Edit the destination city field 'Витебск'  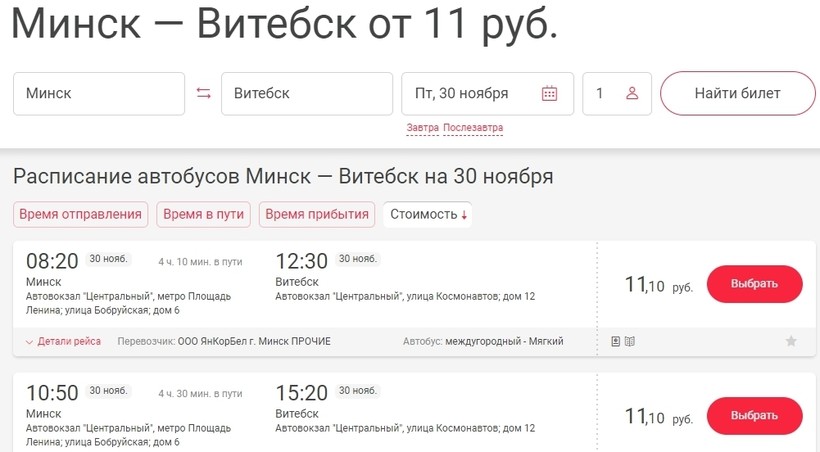pyautogui.click(x=306, y=94)
